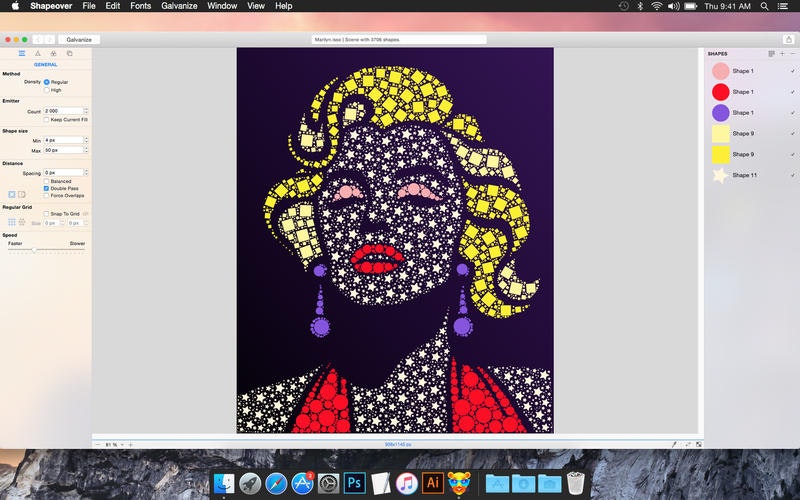Enable the Snap To Grid checkbox
The image size is (800, 500).
(46, 214)
